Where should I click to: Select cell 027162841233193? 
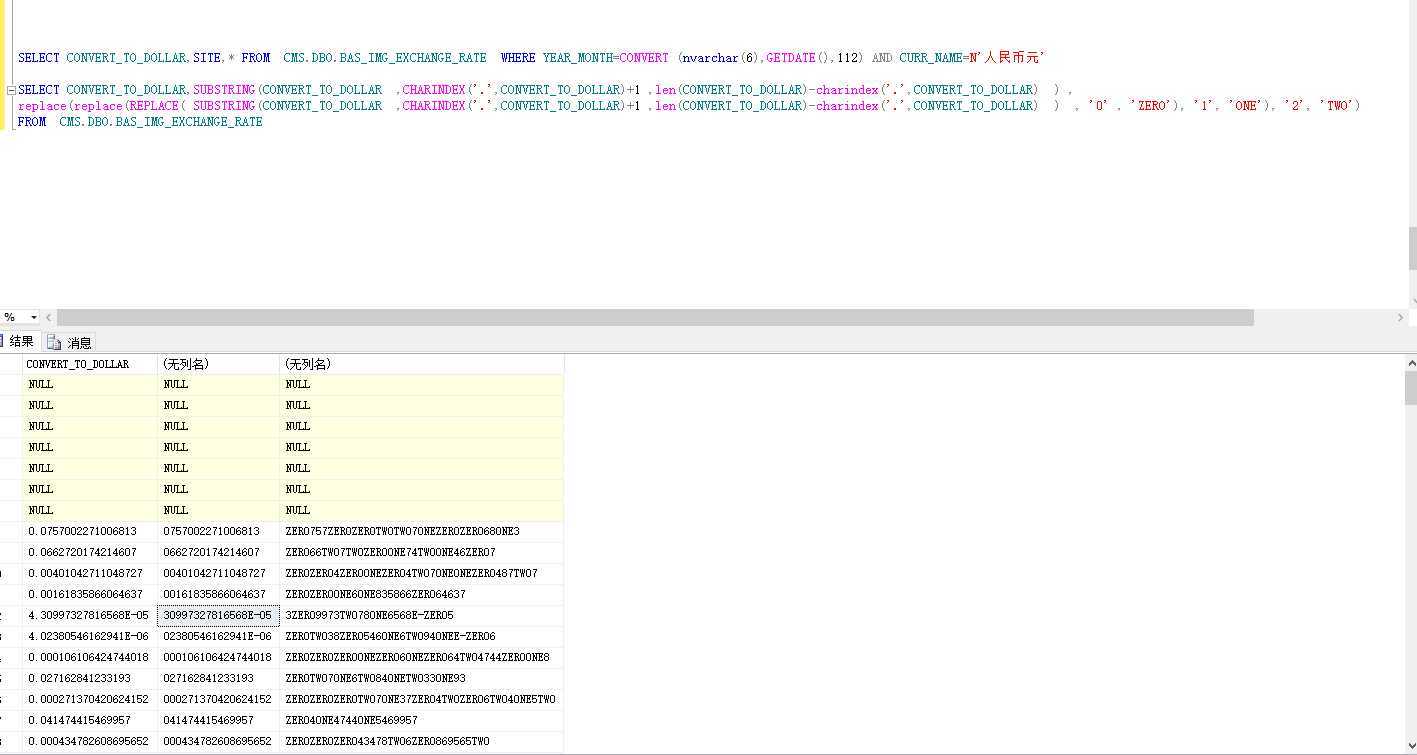pos(218,678)
